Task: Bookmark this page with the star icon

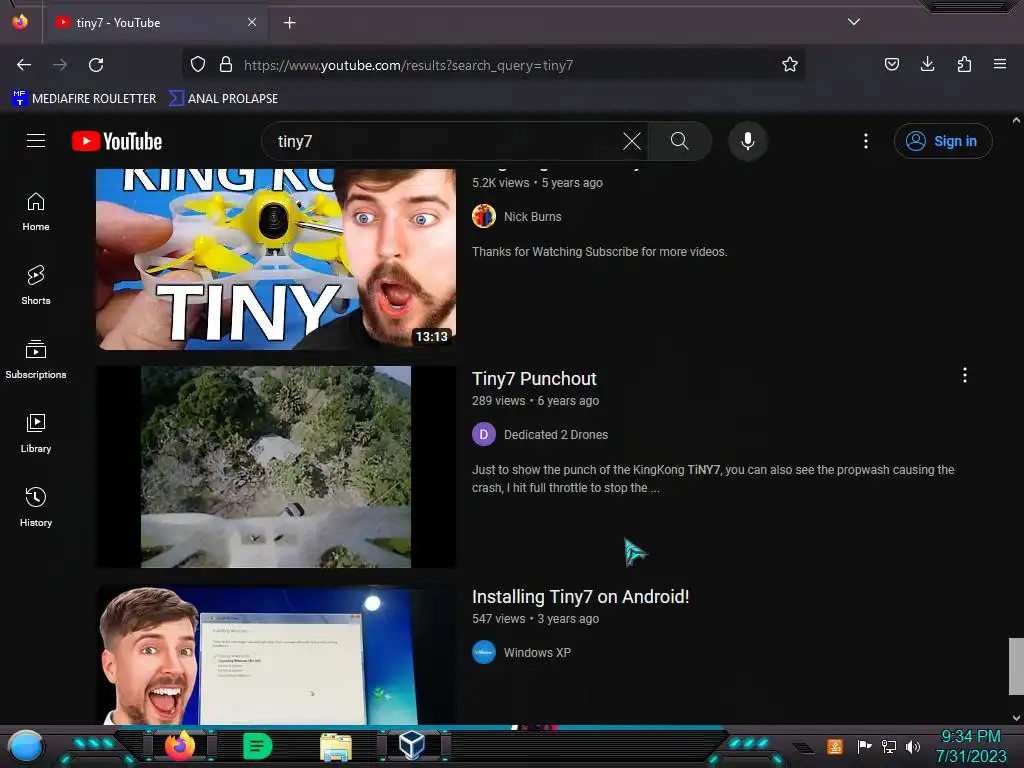Action: 790,65
